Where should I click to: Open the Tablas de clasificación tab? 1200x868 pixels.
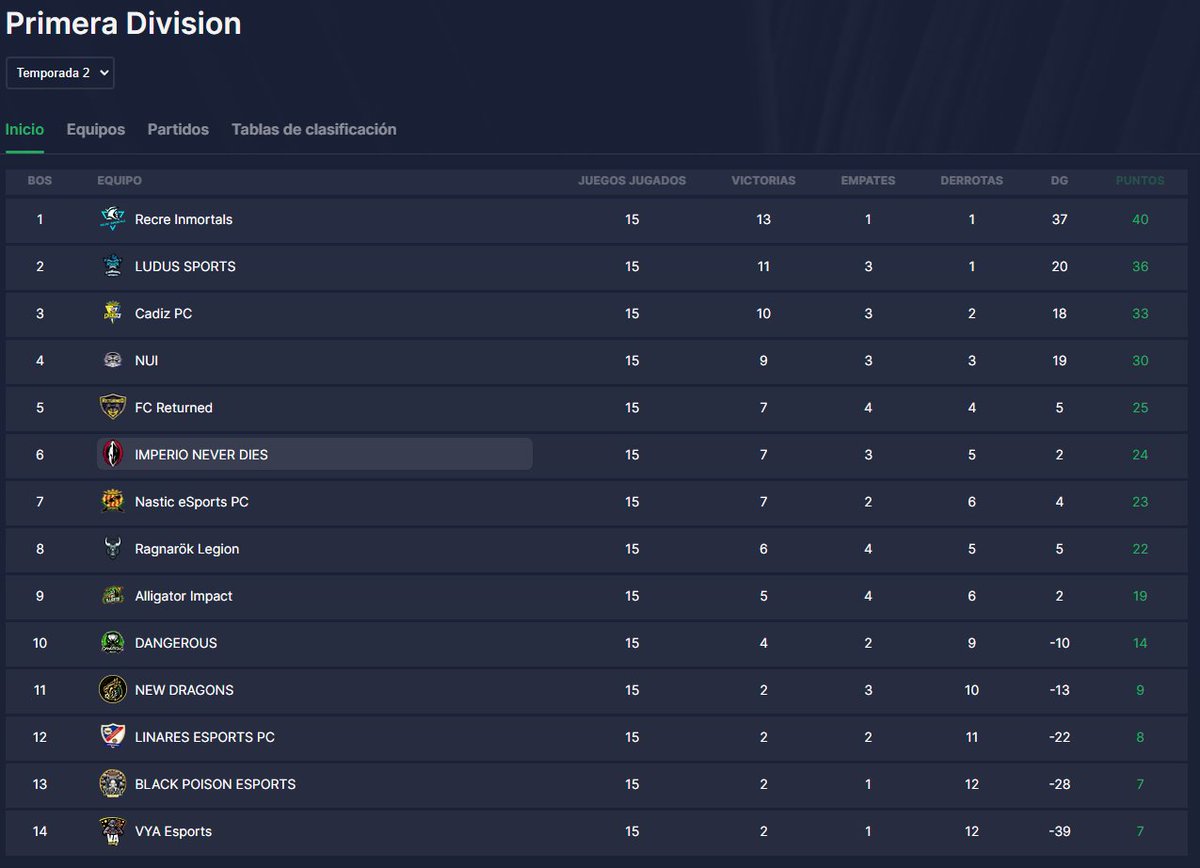tap(314, 129)
